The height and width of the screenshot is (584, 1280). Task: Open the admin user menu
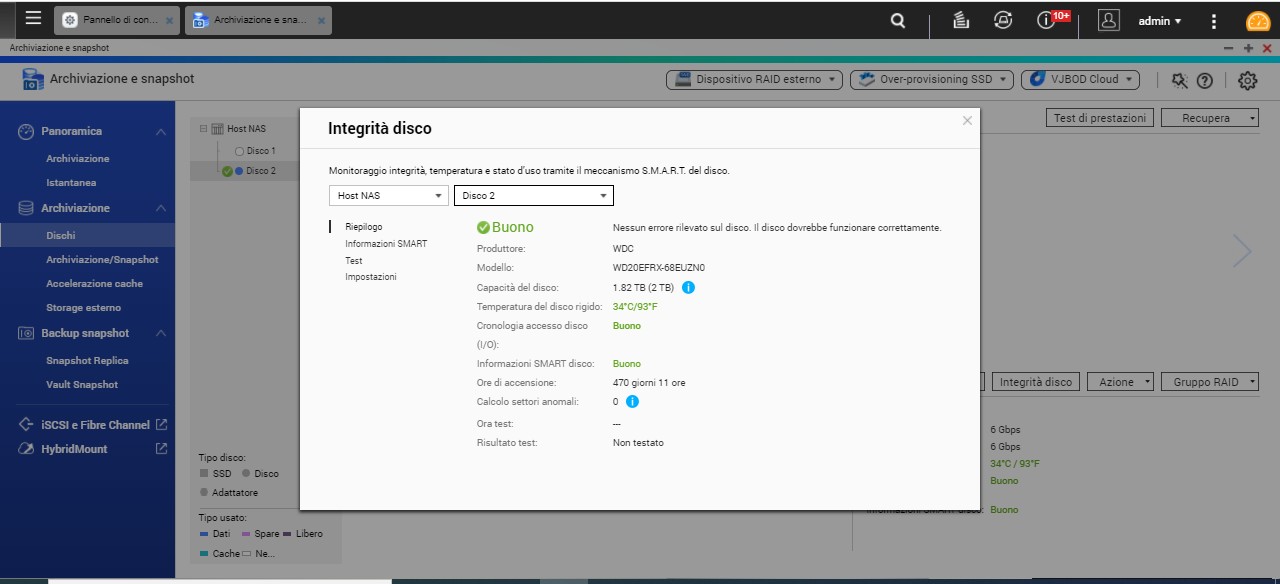click(x=1159, y=21)
